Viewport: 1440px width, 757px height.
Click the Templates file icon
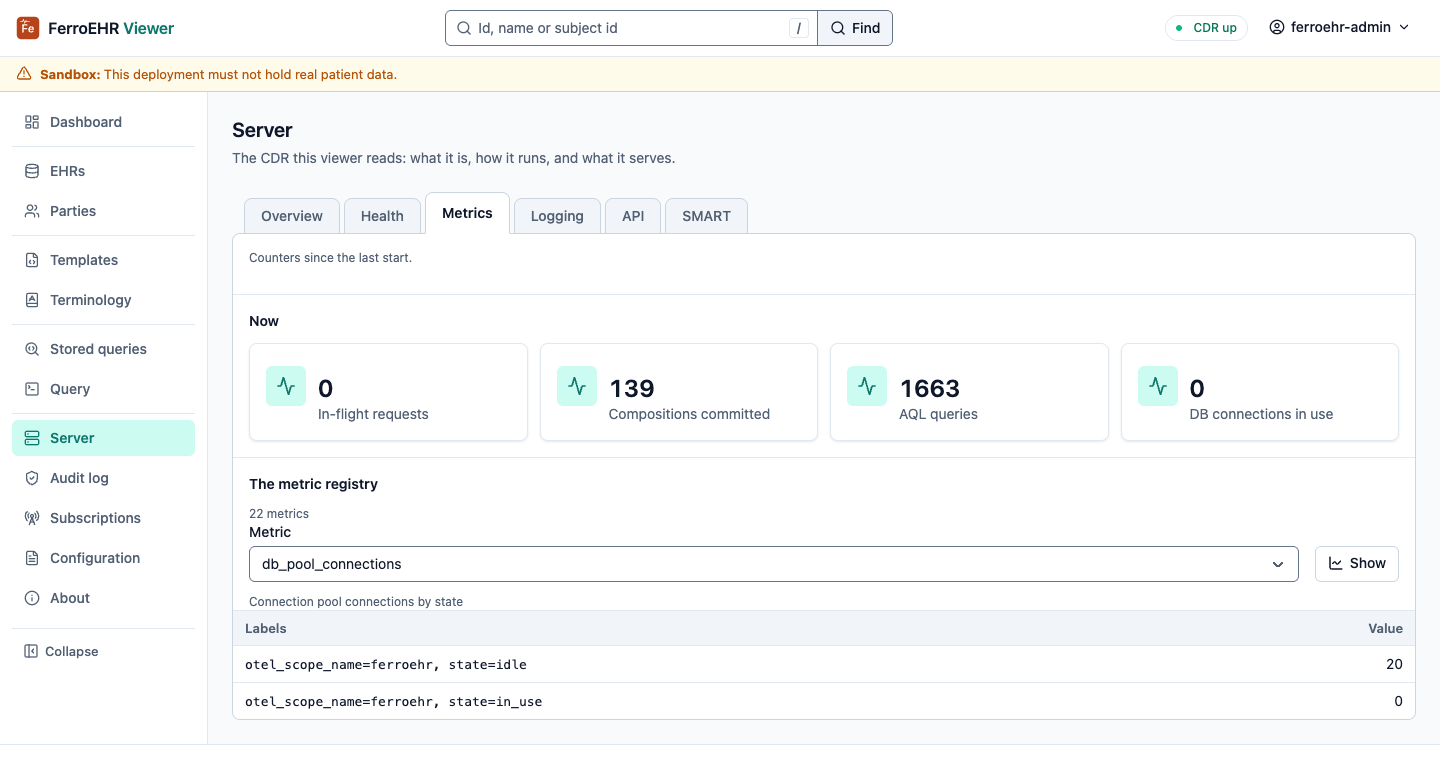pos(32,260)
